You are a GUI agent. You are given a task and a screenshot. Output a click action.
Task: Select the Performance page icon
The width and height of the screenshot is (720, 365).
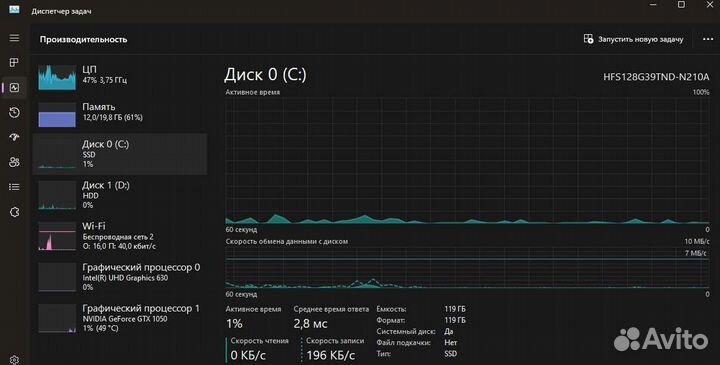(14, 87)
